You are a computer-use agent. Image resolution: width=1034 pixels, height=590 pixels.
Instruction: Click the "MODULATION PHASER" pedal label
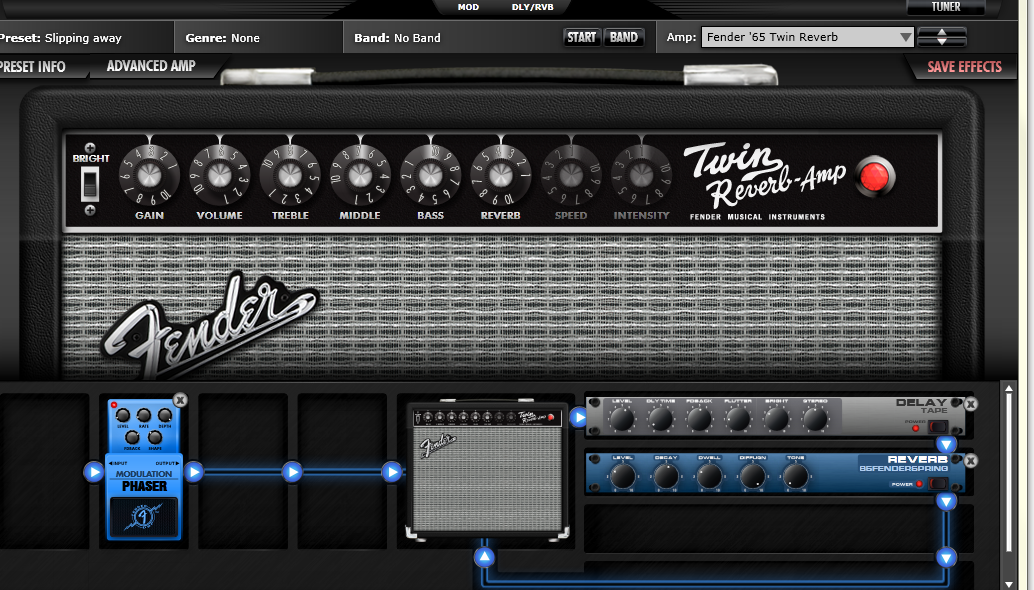pos(144,481)
